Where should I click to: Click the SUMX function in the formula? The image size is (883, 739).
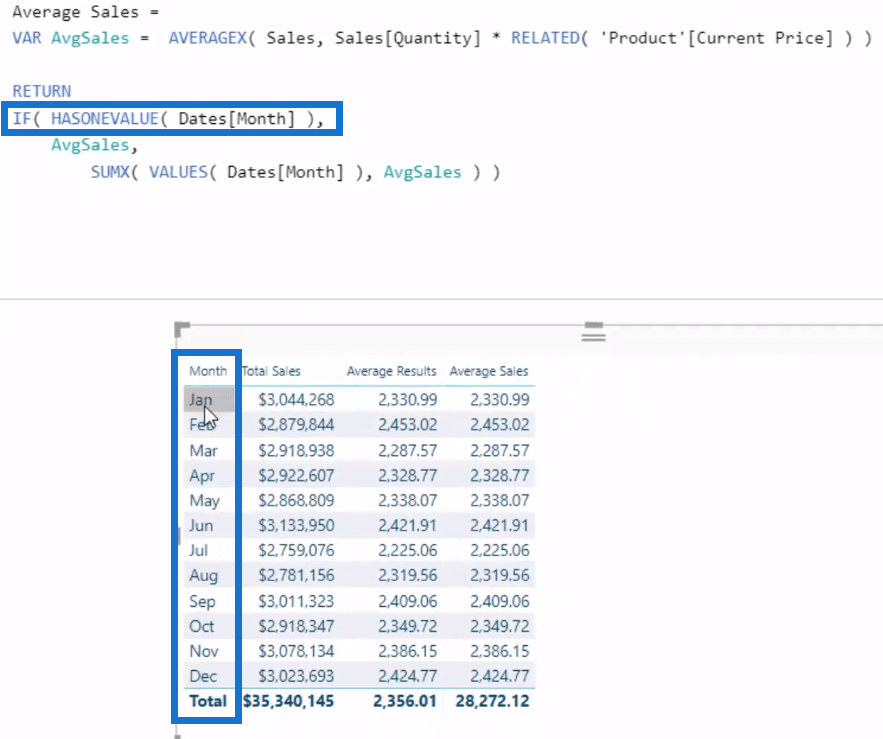pyautogui.click(x=110, y=172)
